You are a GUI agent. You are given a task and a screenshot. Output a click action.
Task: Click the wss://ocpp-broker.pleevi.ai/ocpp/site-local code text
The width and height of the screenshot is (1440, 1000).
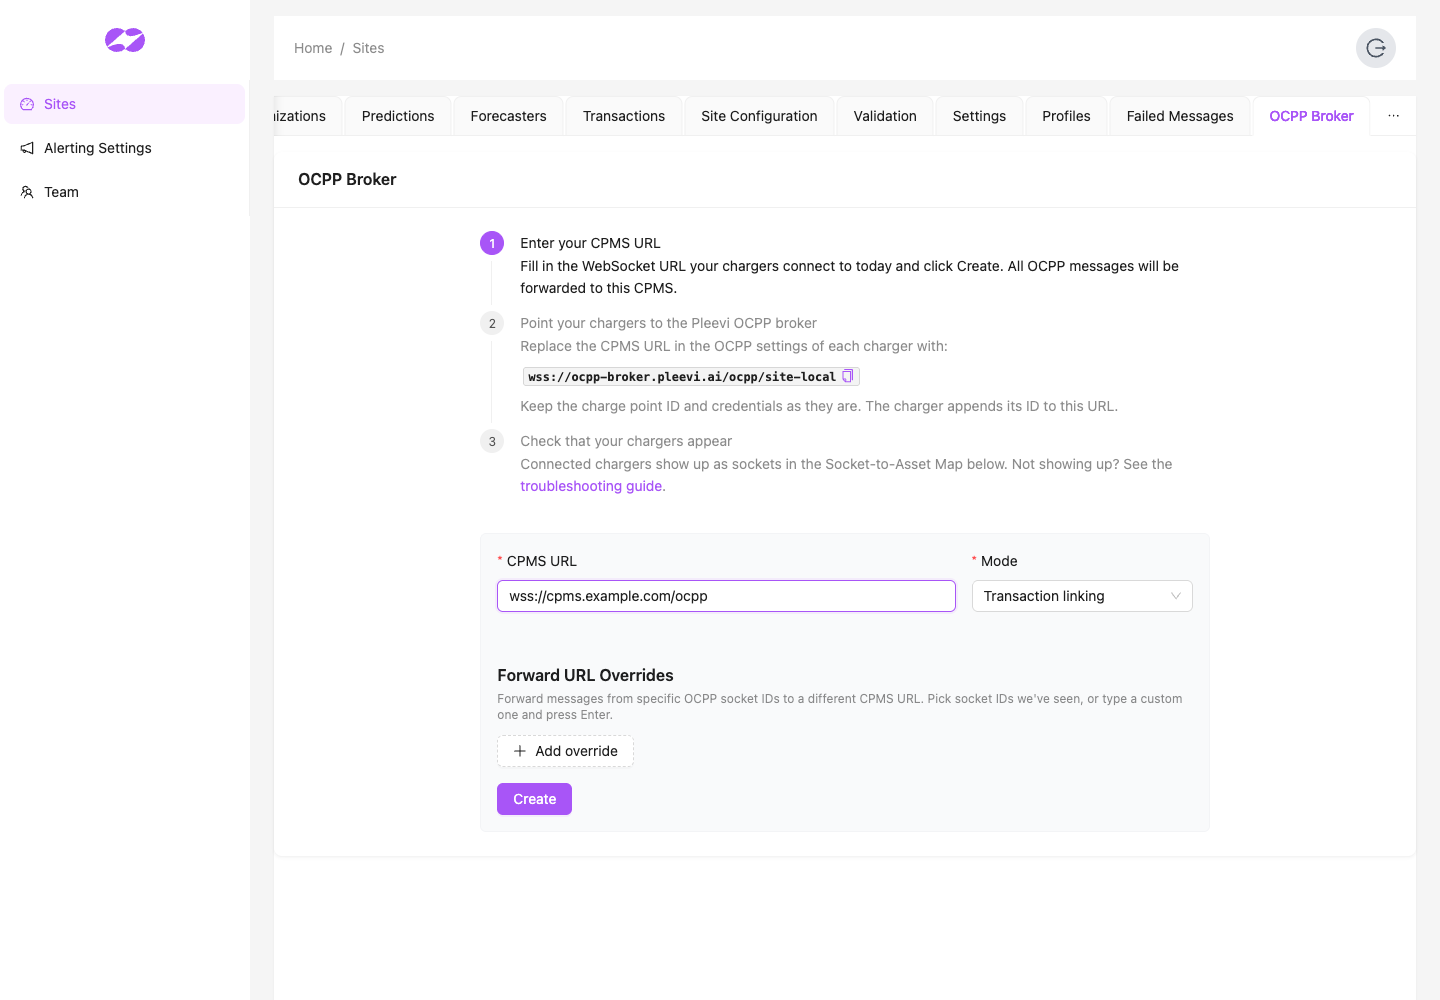pyautogui.click(x=682, y=377)
